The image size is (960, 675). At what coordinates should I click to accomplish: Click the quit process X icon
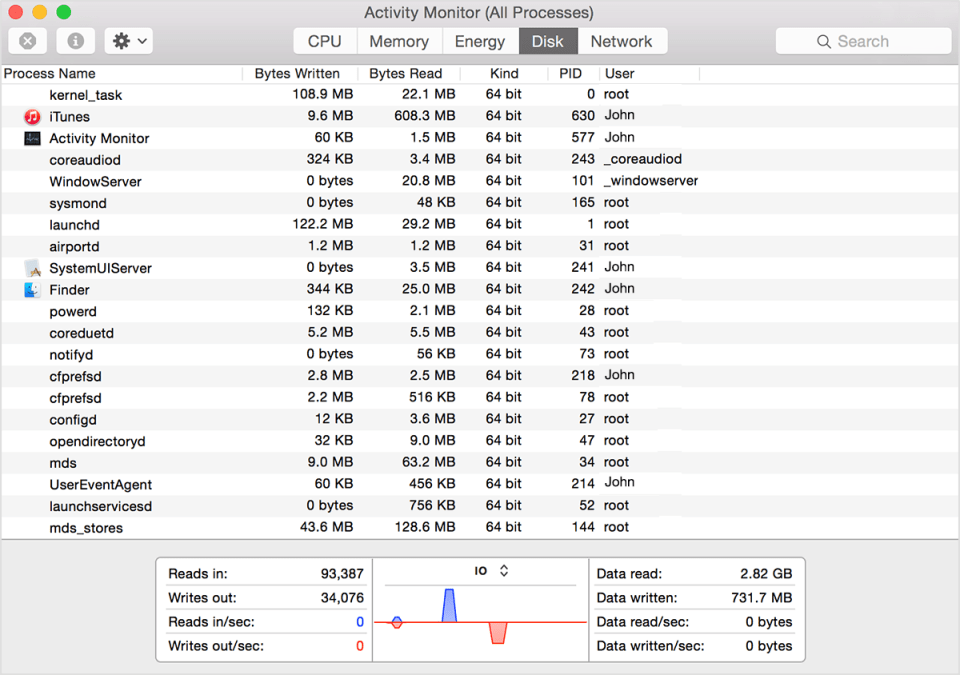[x=27, y=40]
